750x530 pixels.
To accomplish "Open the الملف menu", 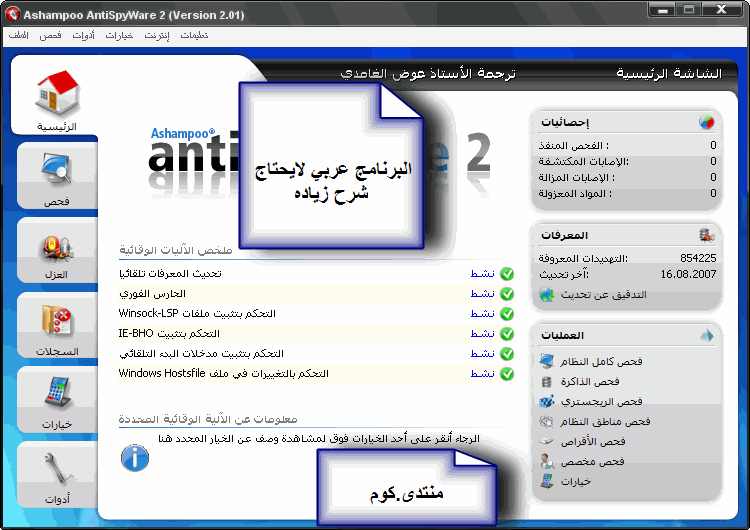I will pyautogui.click(x=19, y=35).
